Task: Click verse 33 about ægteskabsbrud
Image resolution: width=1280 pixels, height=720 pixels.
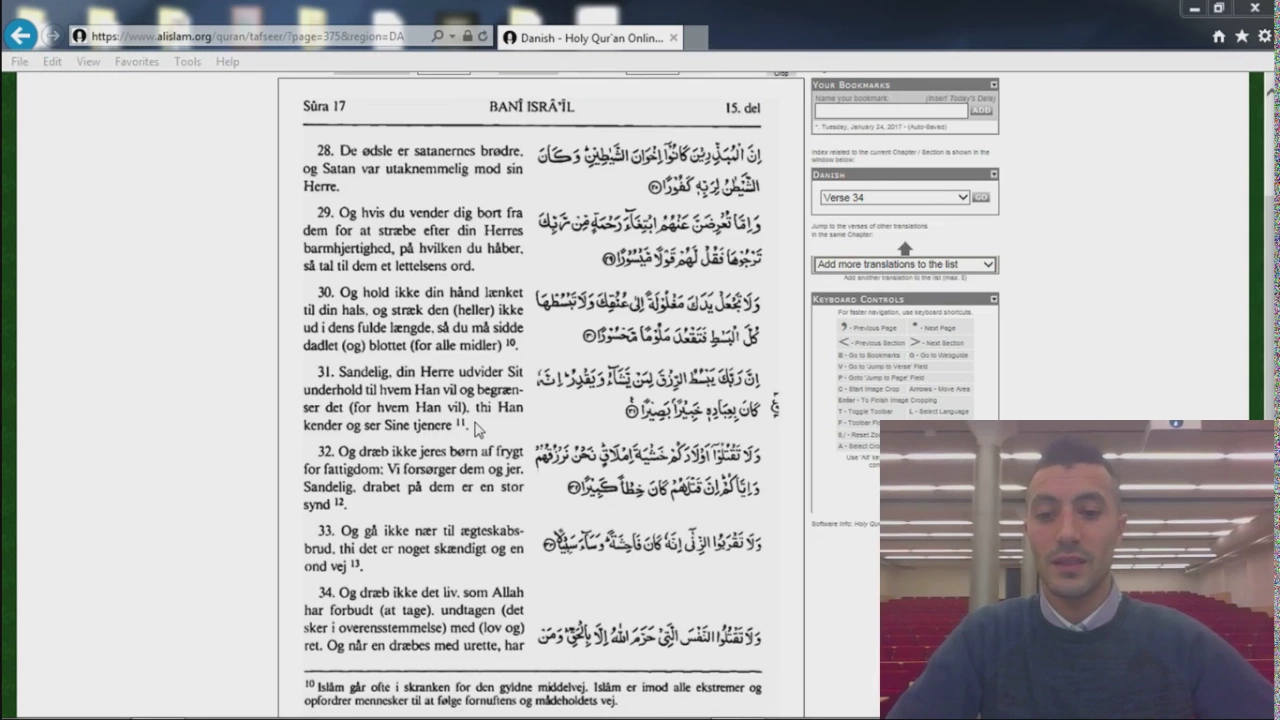Action: click(413, 549)
